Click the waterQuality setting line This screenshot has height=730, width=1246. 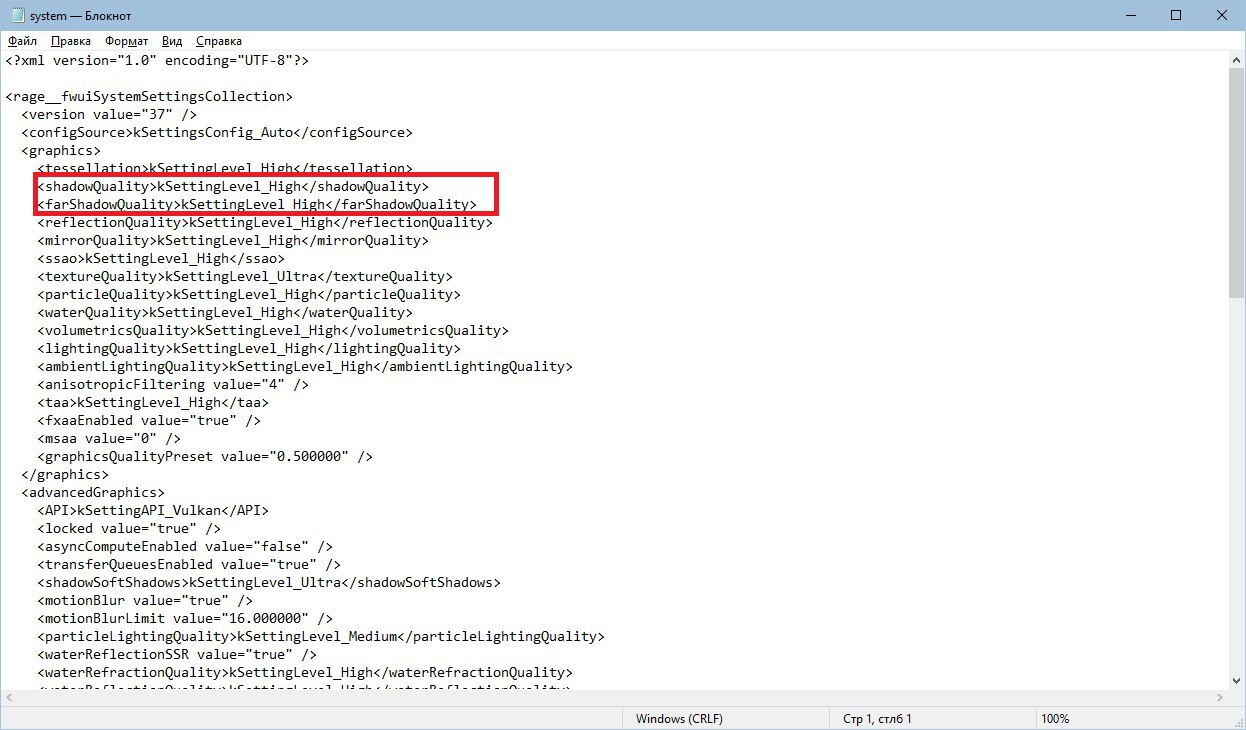(x=225, y=312)
